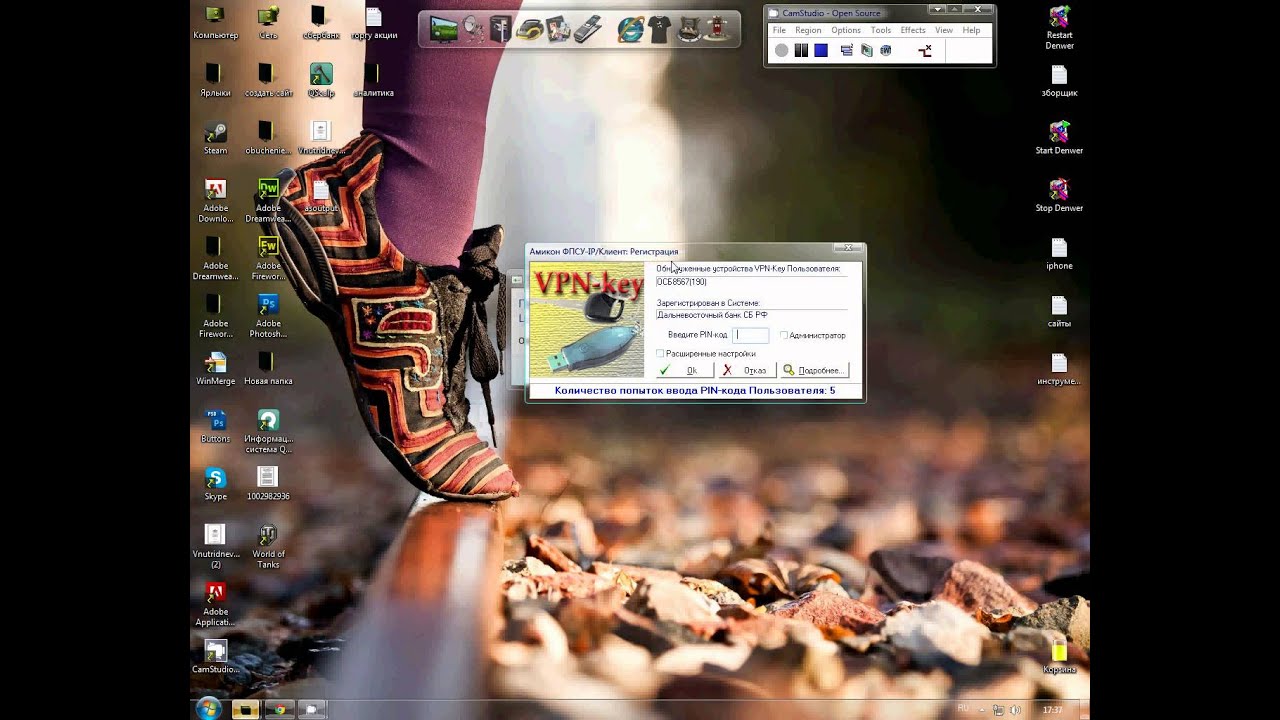This screenshot has height=720, width=1280.
Task: Click monitor icon in top dock
Action: (444, 29)
